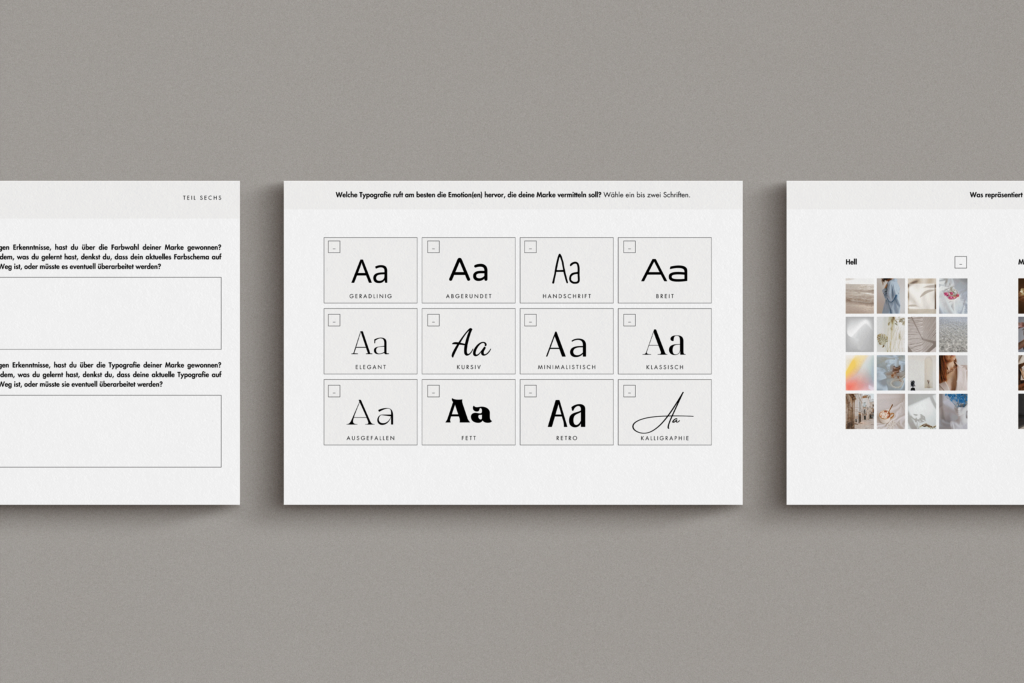Select the Aa sample above Abgerundet
Screen dimensions: 1024x683
point(468,270)
